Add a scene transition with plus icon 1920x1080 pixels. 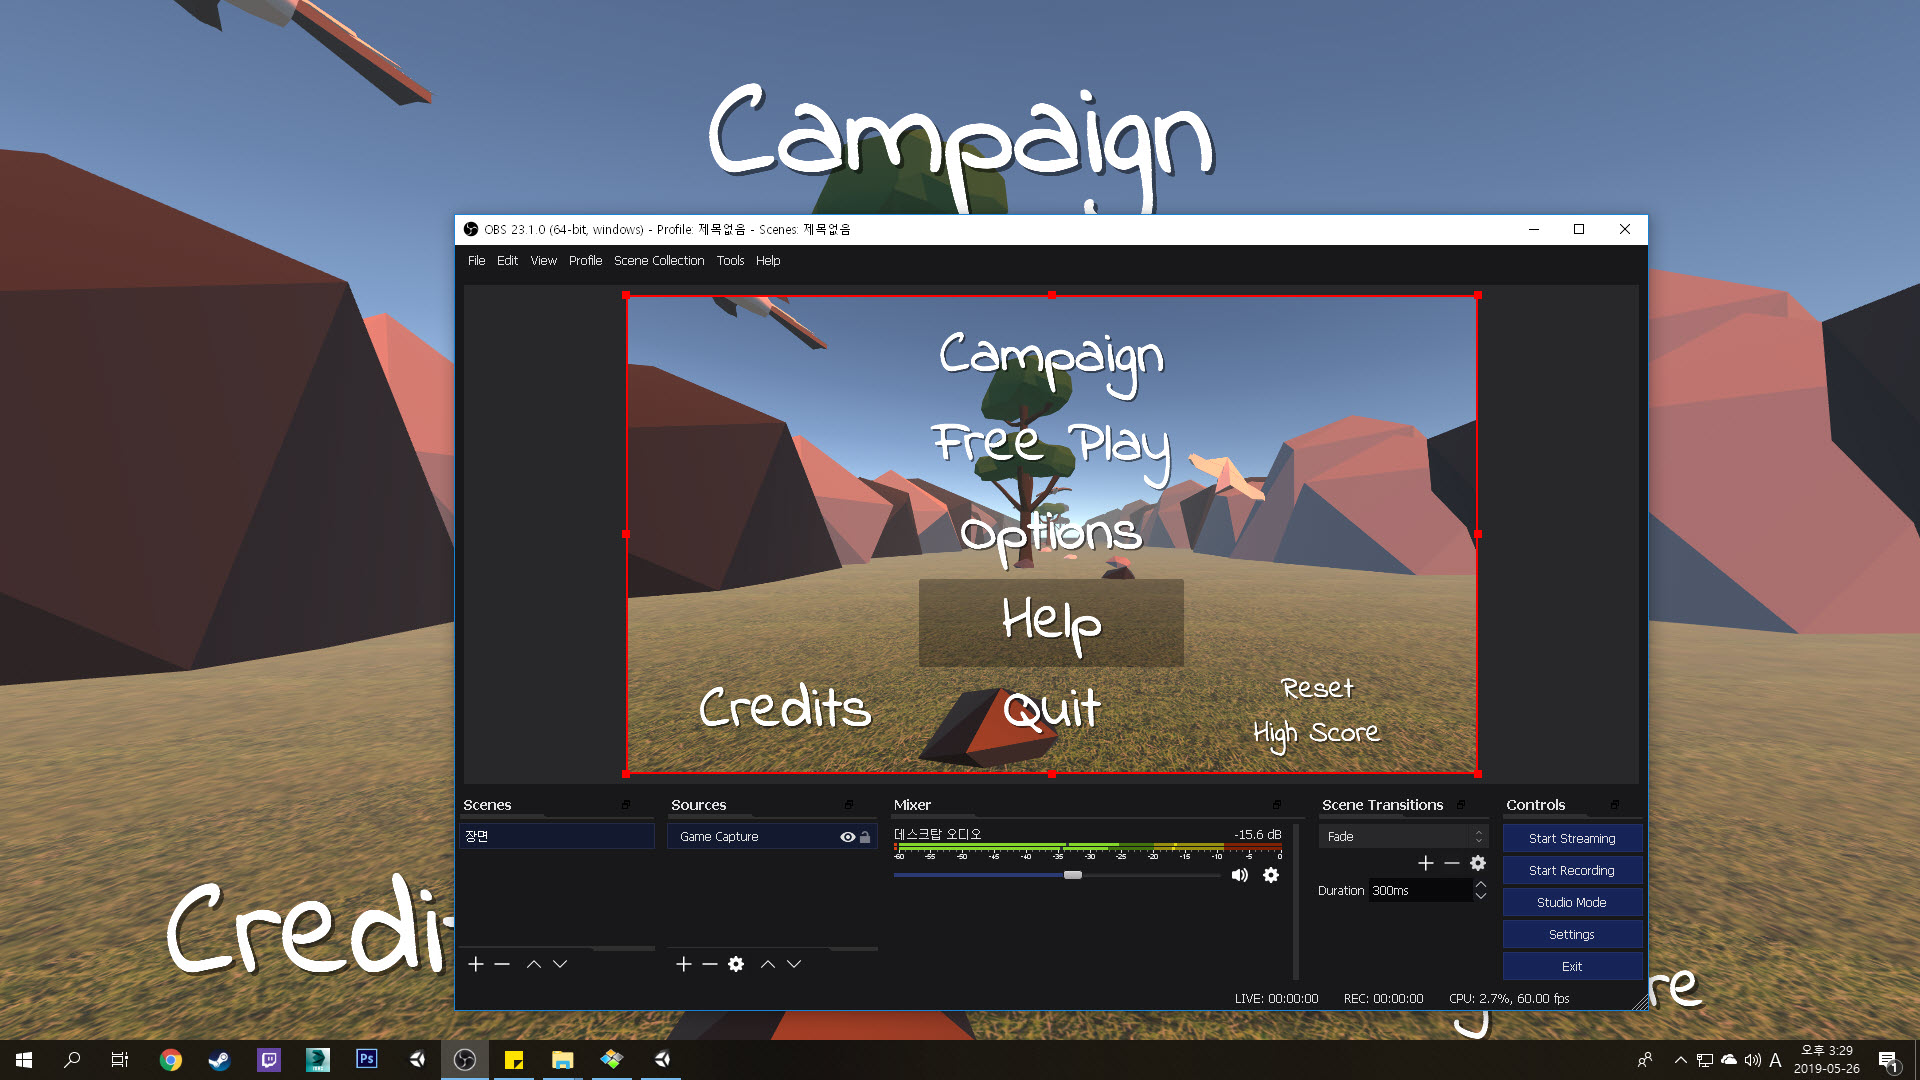1426,863
